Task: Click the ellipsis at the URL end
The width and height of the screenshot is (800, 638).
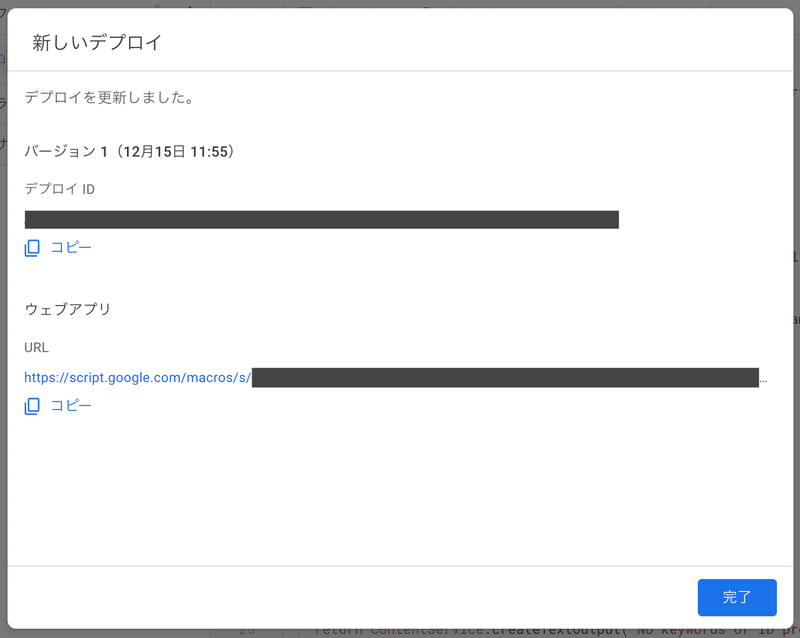Action: click(763, 380)
